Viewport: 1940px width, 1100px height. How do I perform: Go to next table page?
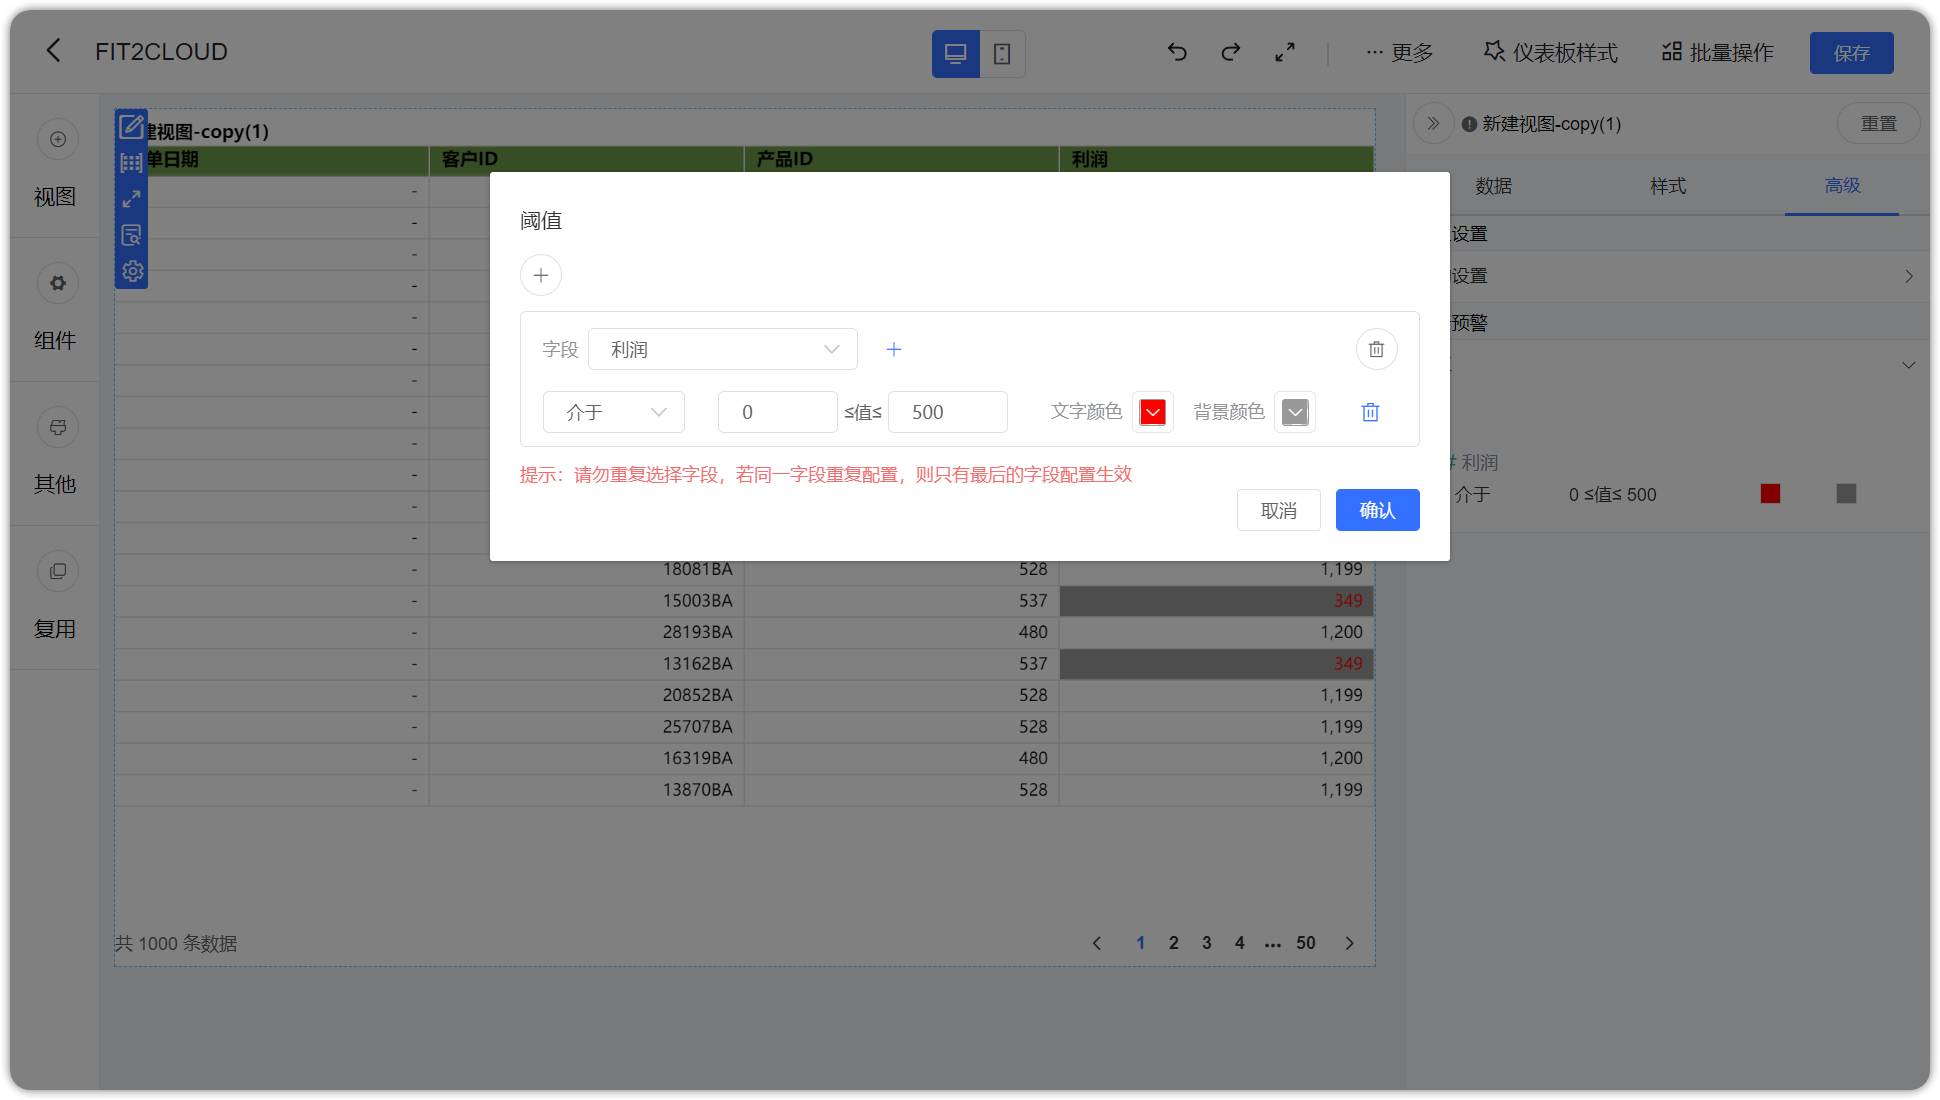click(1349, 943)
